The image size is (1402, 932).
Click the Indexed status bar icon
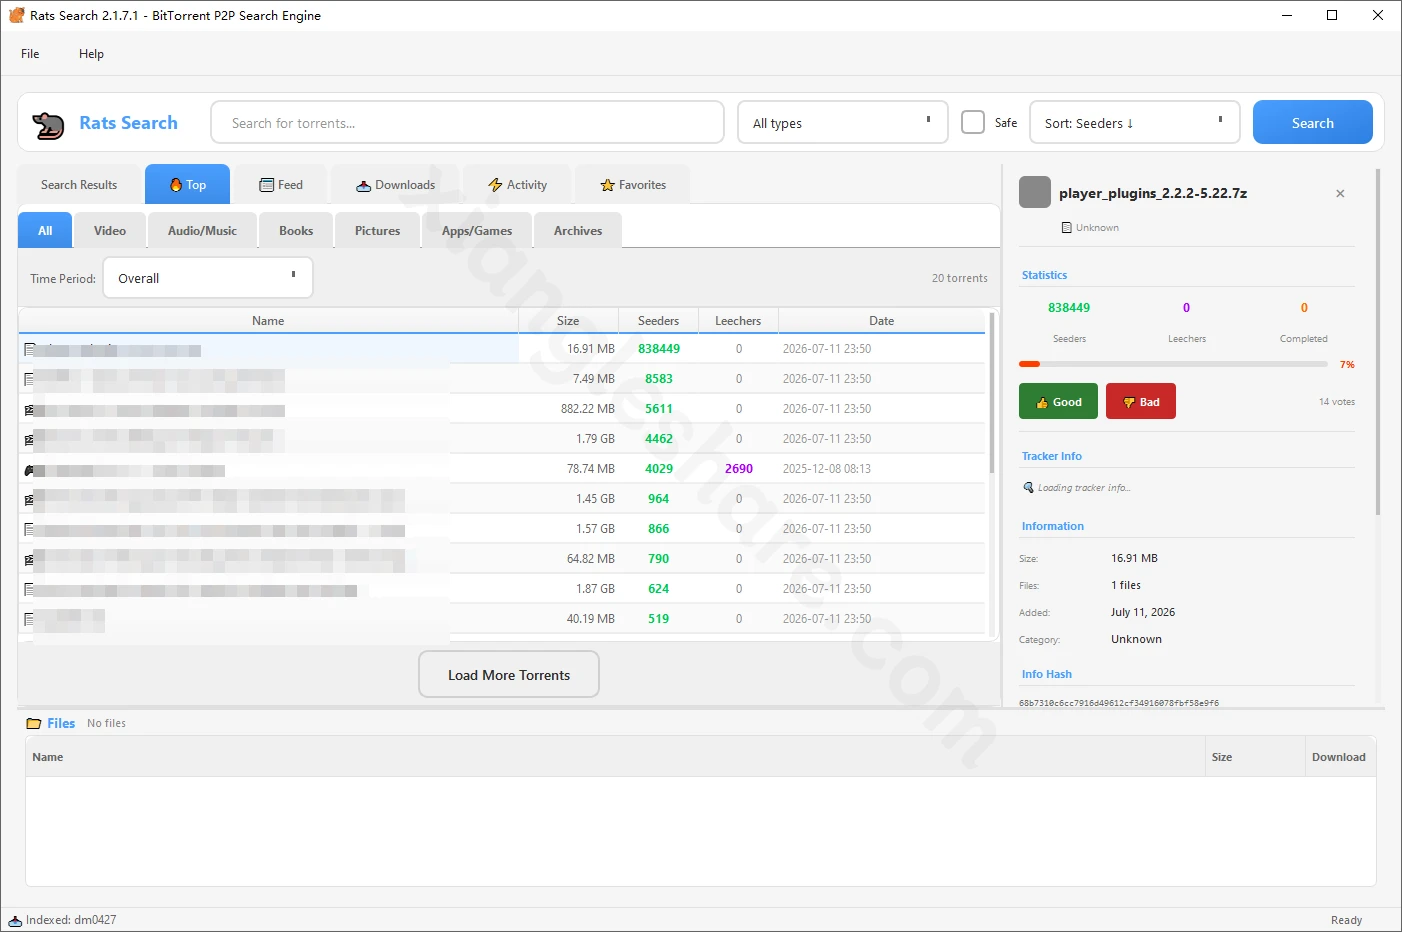15,920
